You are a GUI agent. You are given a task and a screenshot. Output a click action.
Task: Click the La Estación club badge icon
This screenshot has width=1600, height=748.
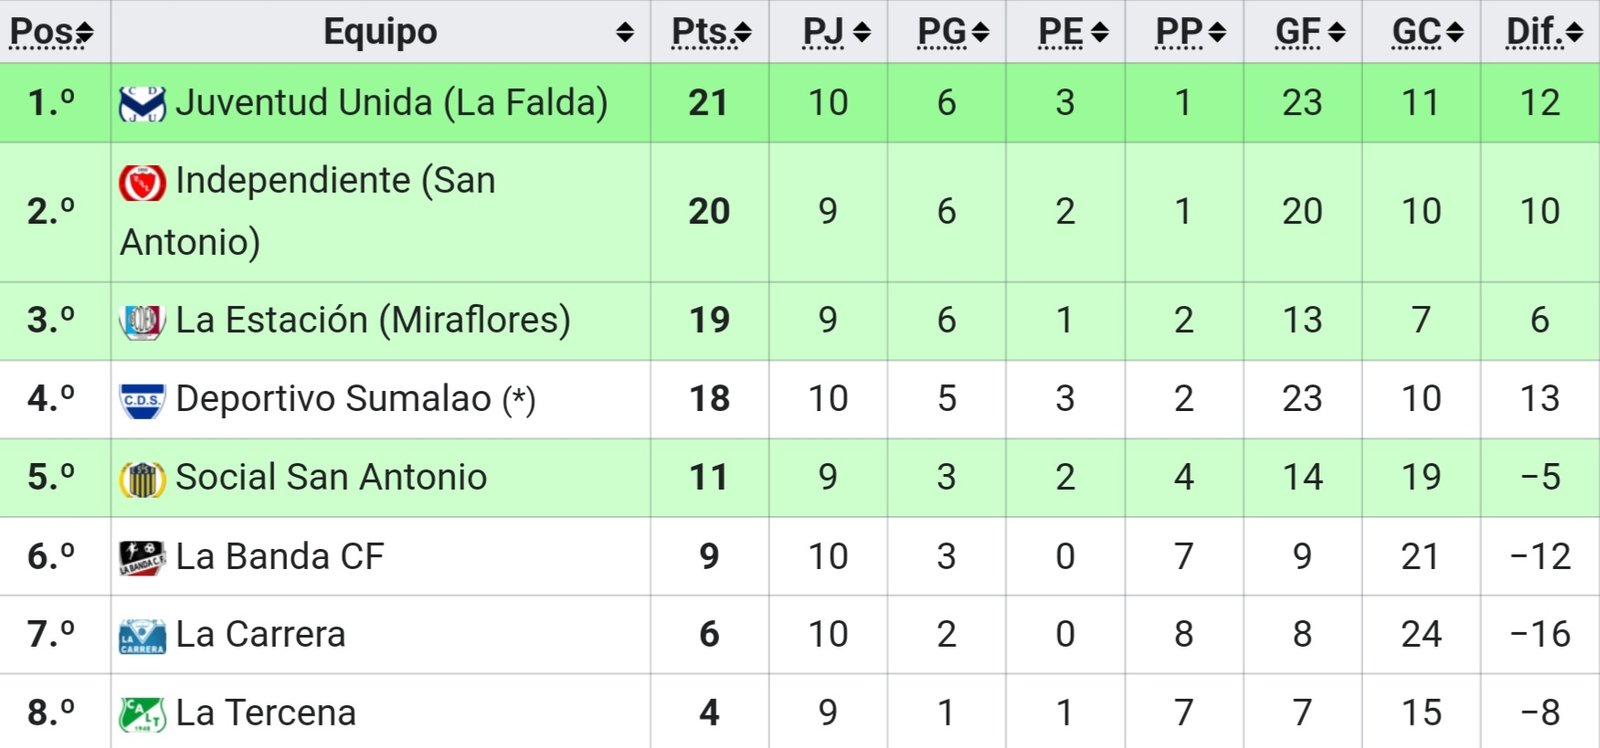click(x=142, y=321)
